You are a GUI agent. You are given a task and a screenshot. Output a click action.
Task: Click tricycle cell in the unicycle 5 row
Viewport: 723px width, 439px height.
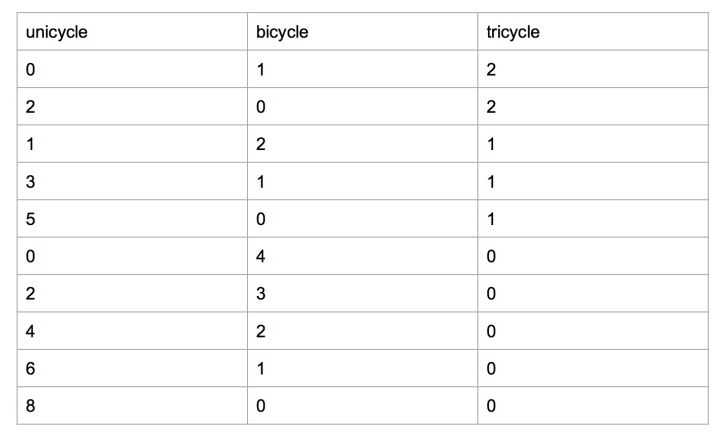click(591, 219)
